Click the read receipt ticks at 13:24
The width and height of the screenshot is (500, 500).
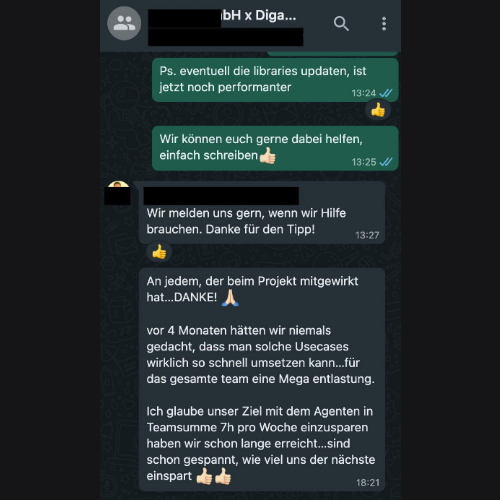point(386,93)
